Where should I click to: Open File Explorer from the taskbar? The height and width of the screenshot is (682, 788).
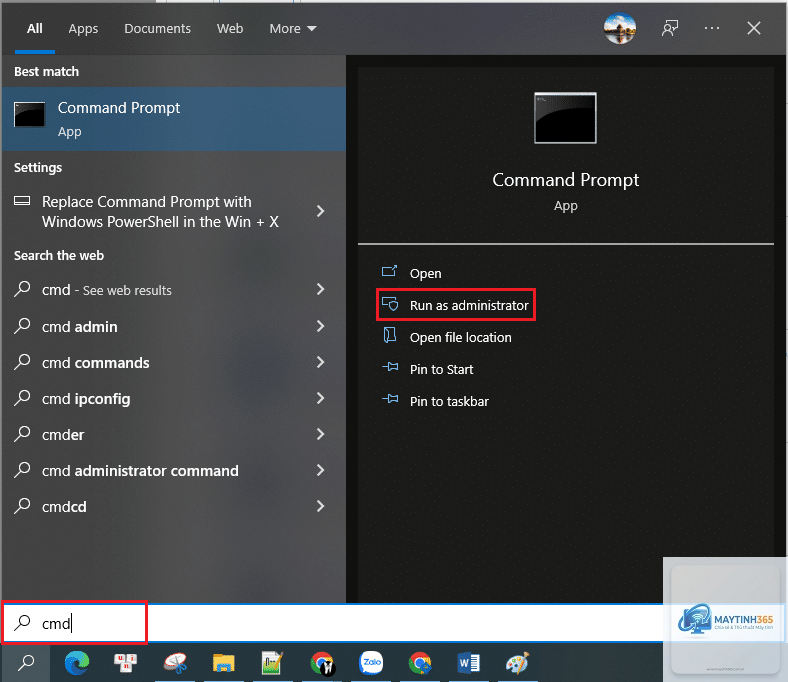(x=224, y=663)
